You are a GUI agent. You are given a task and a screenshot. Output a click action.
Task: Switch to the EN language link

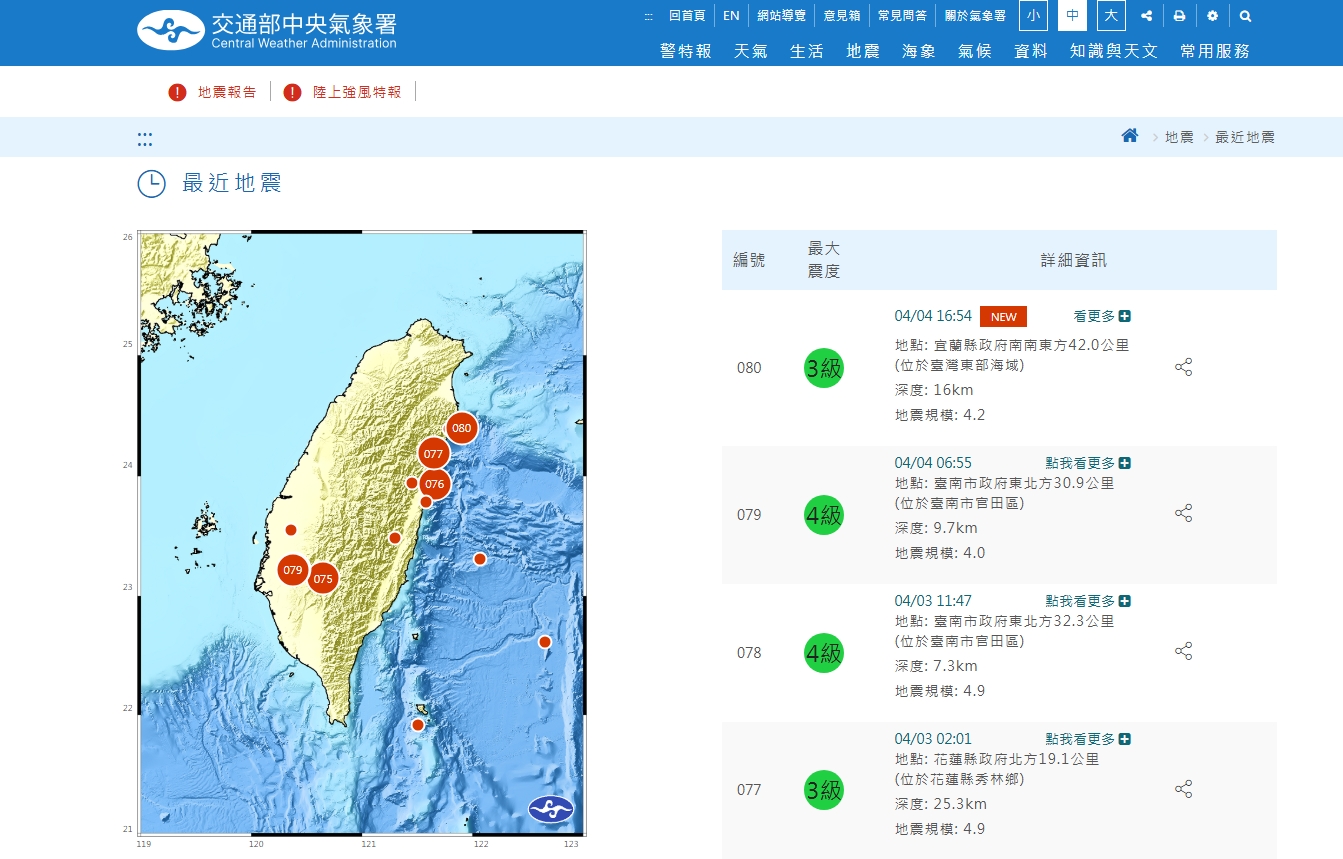click(731, 16)
